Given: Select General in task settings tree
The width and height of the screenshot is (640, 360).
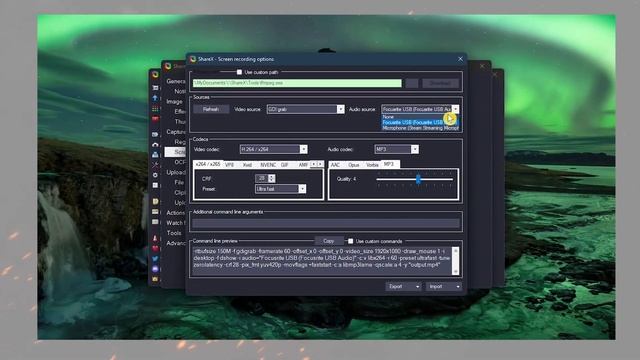Looking at the screenshot, I should pyautogui.click(x=176, y=81).
